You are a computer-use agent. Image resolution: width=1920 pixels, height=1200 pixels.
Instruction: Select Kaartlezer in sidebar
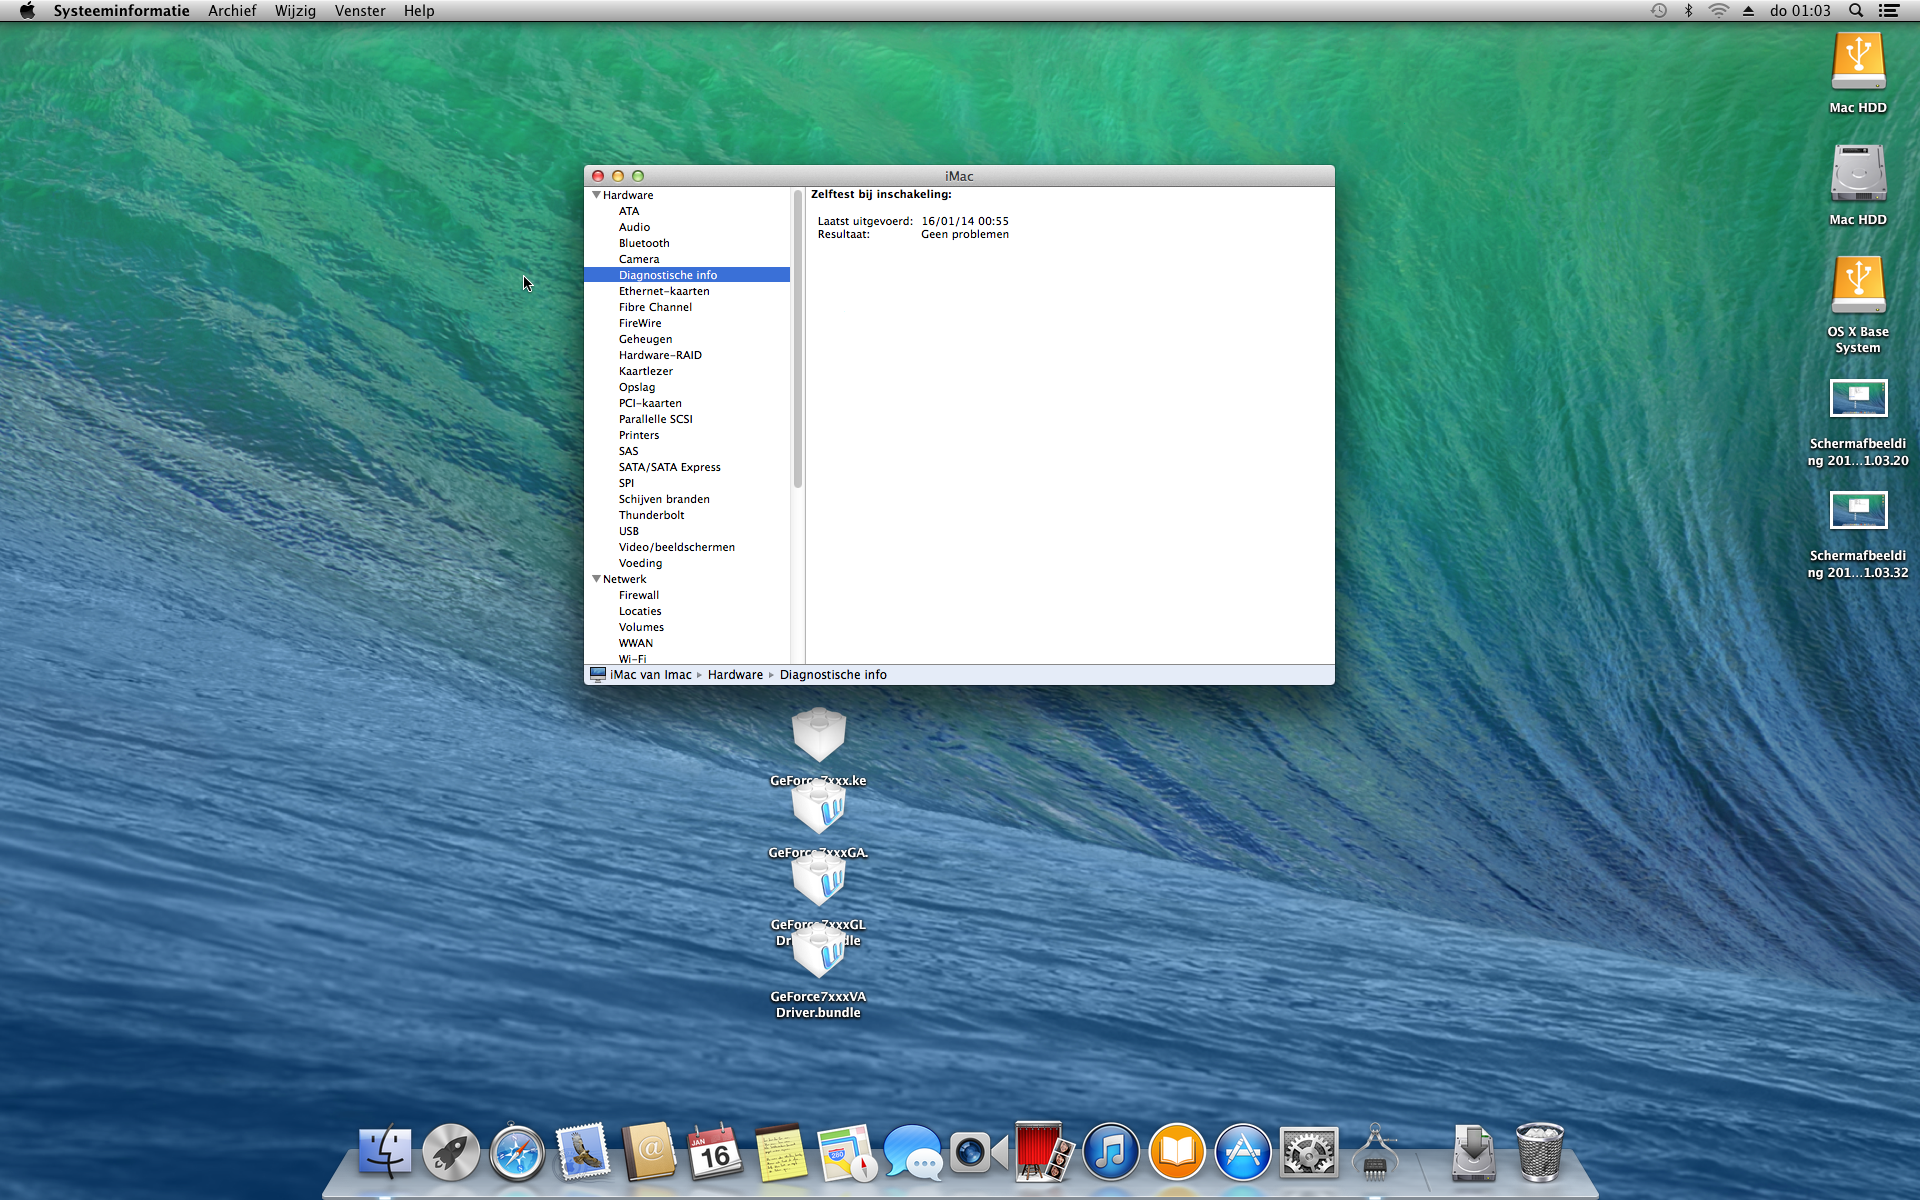tap(646, 371)
